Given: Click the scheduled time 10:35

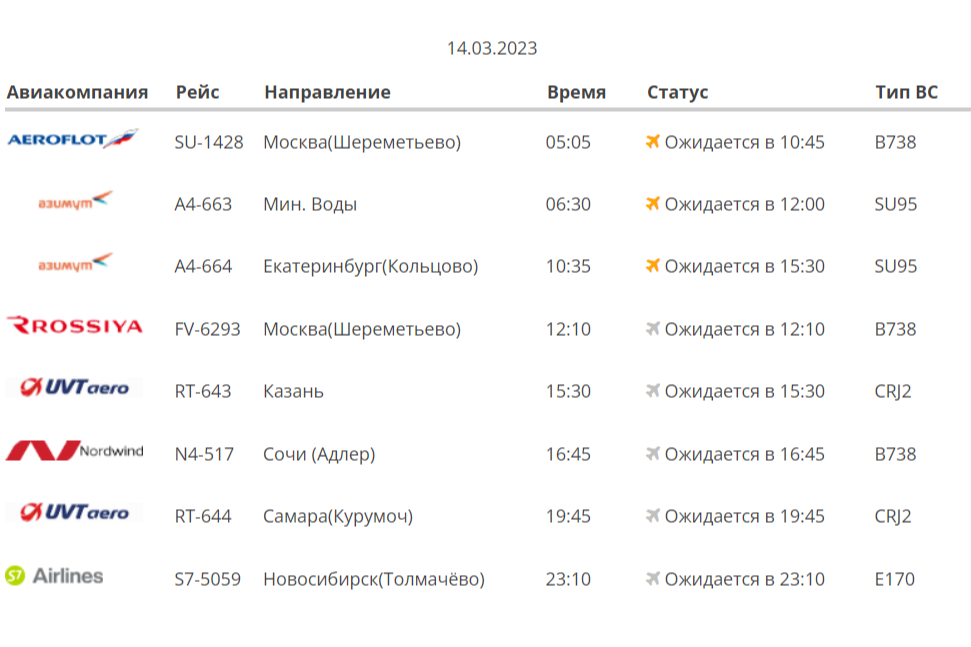Looking at the screenshot, I should (568, 266).
